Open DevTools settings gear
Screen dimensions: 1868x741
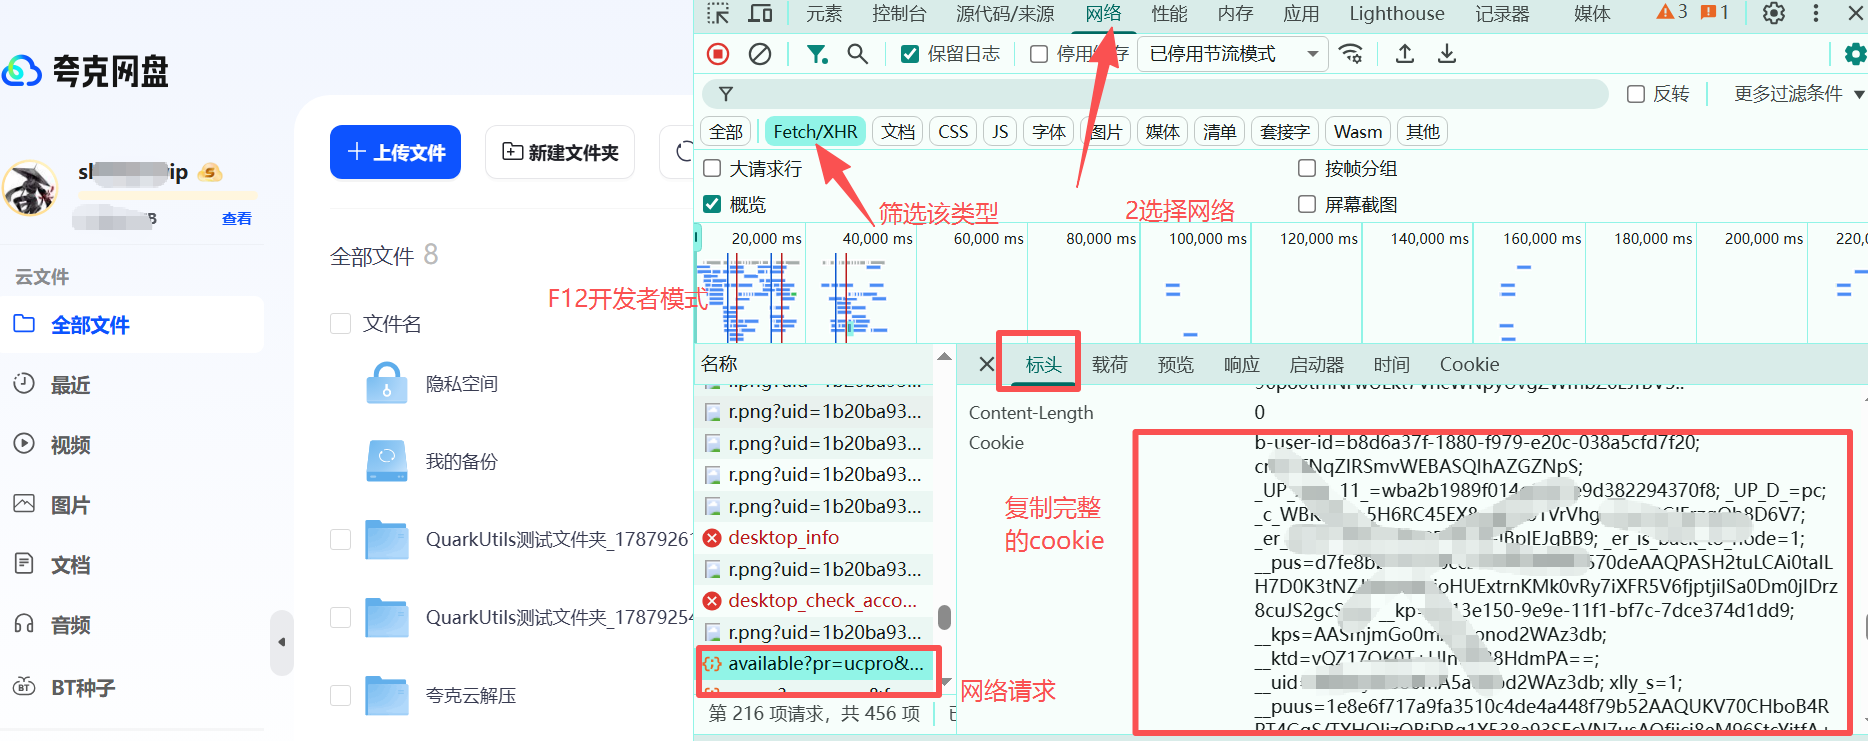pyautogui.click(x=1774, y=14)
